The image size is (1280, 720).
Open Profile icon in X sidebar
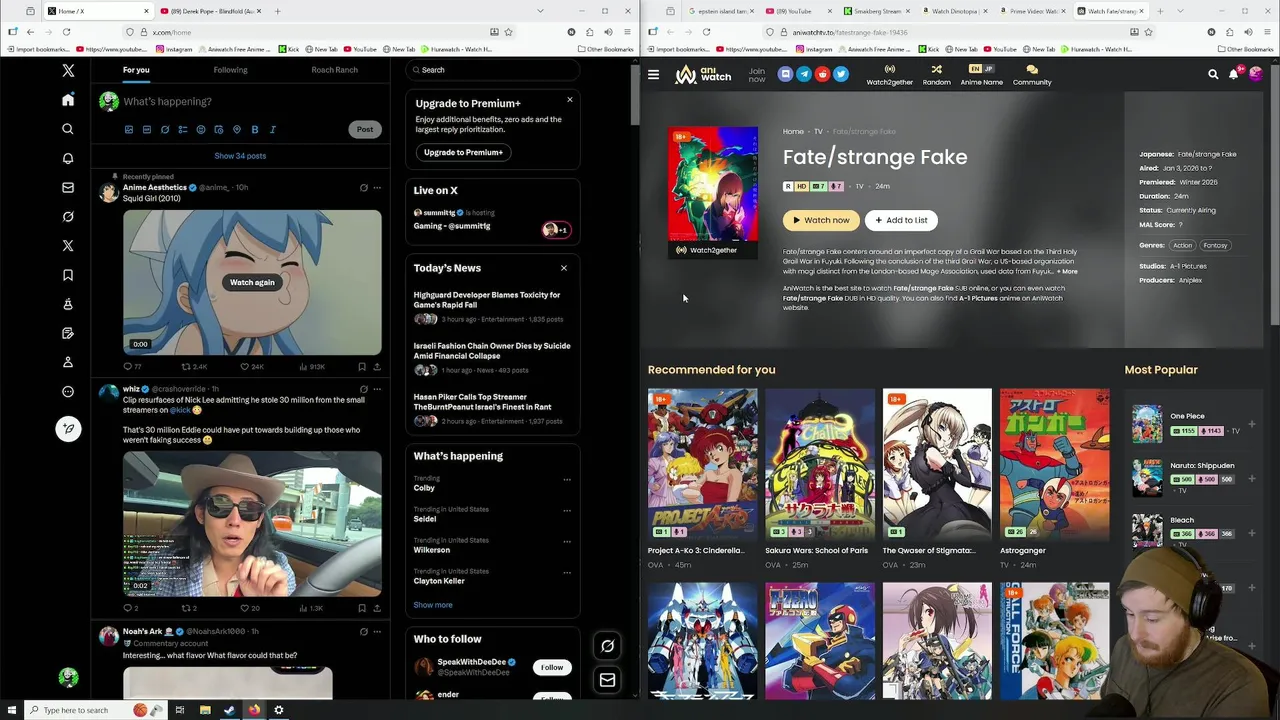point(68,362)
